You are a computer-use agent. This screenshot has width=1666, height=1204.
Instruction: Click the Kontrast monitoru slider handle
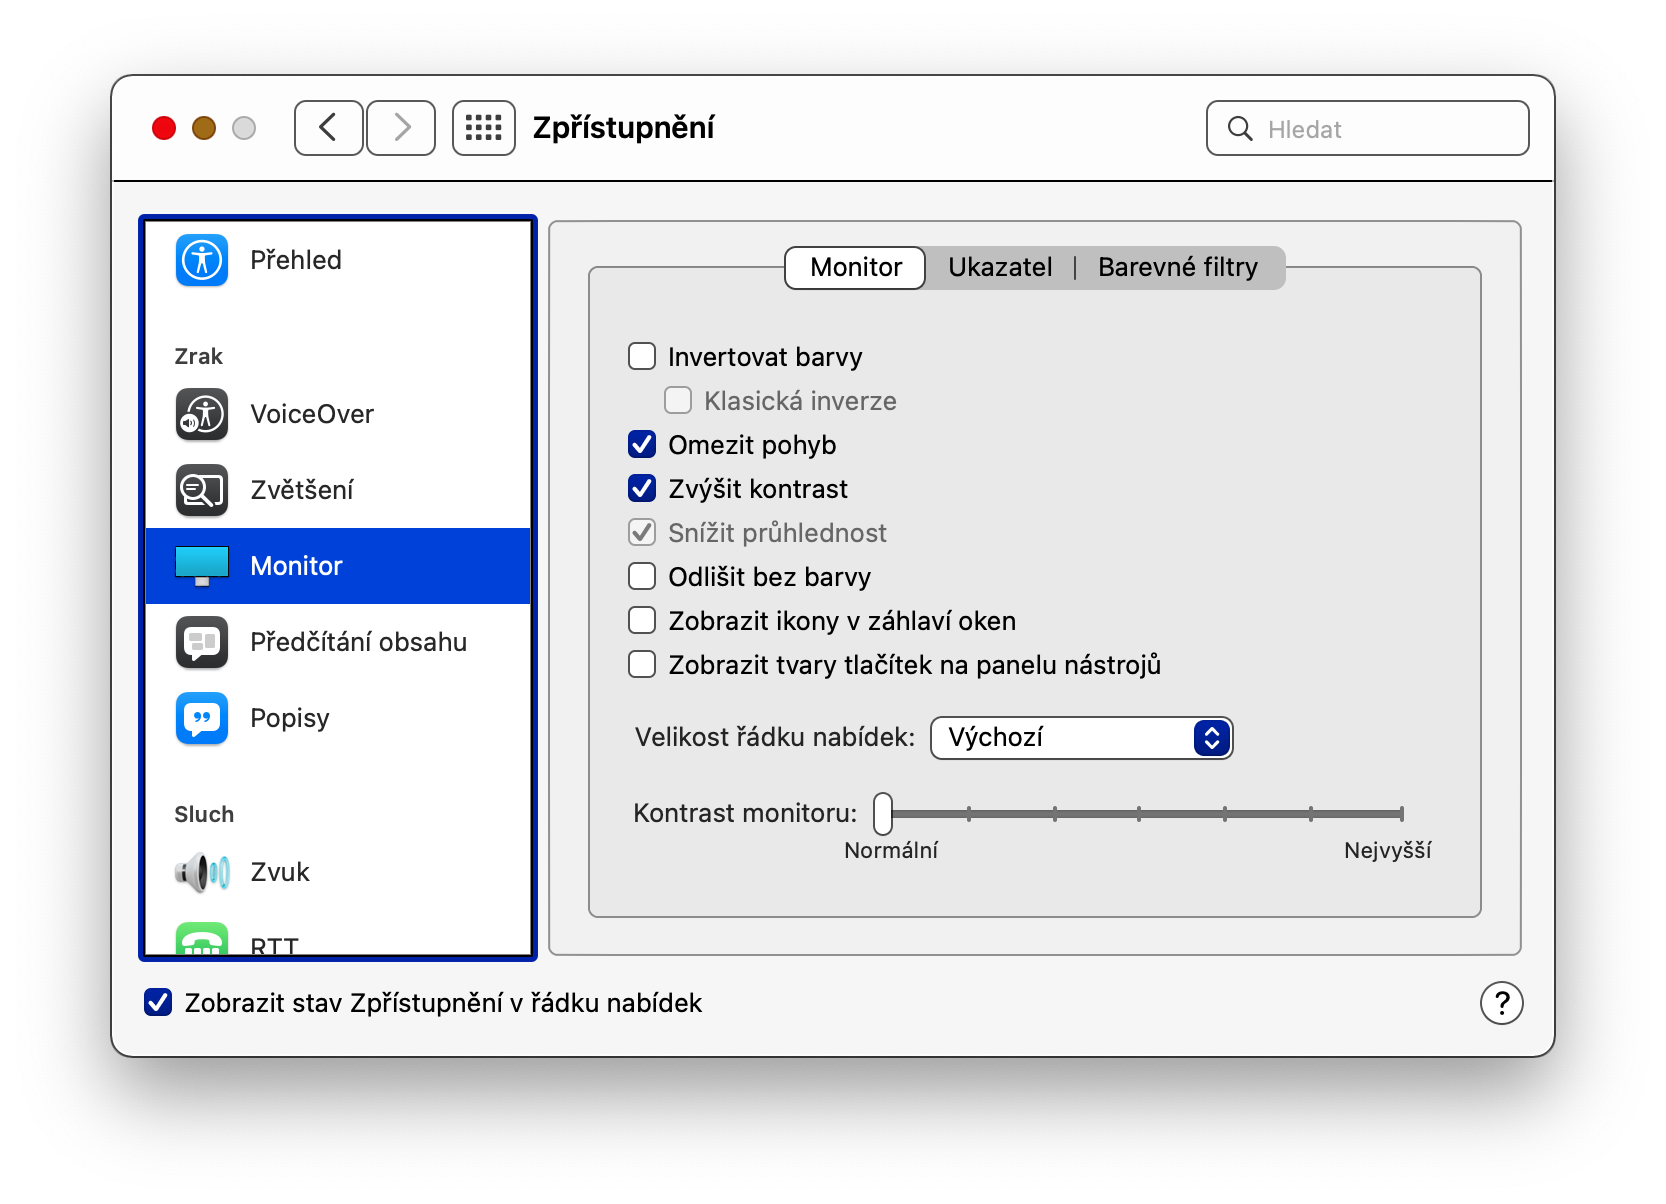click(x=883, y=814)
